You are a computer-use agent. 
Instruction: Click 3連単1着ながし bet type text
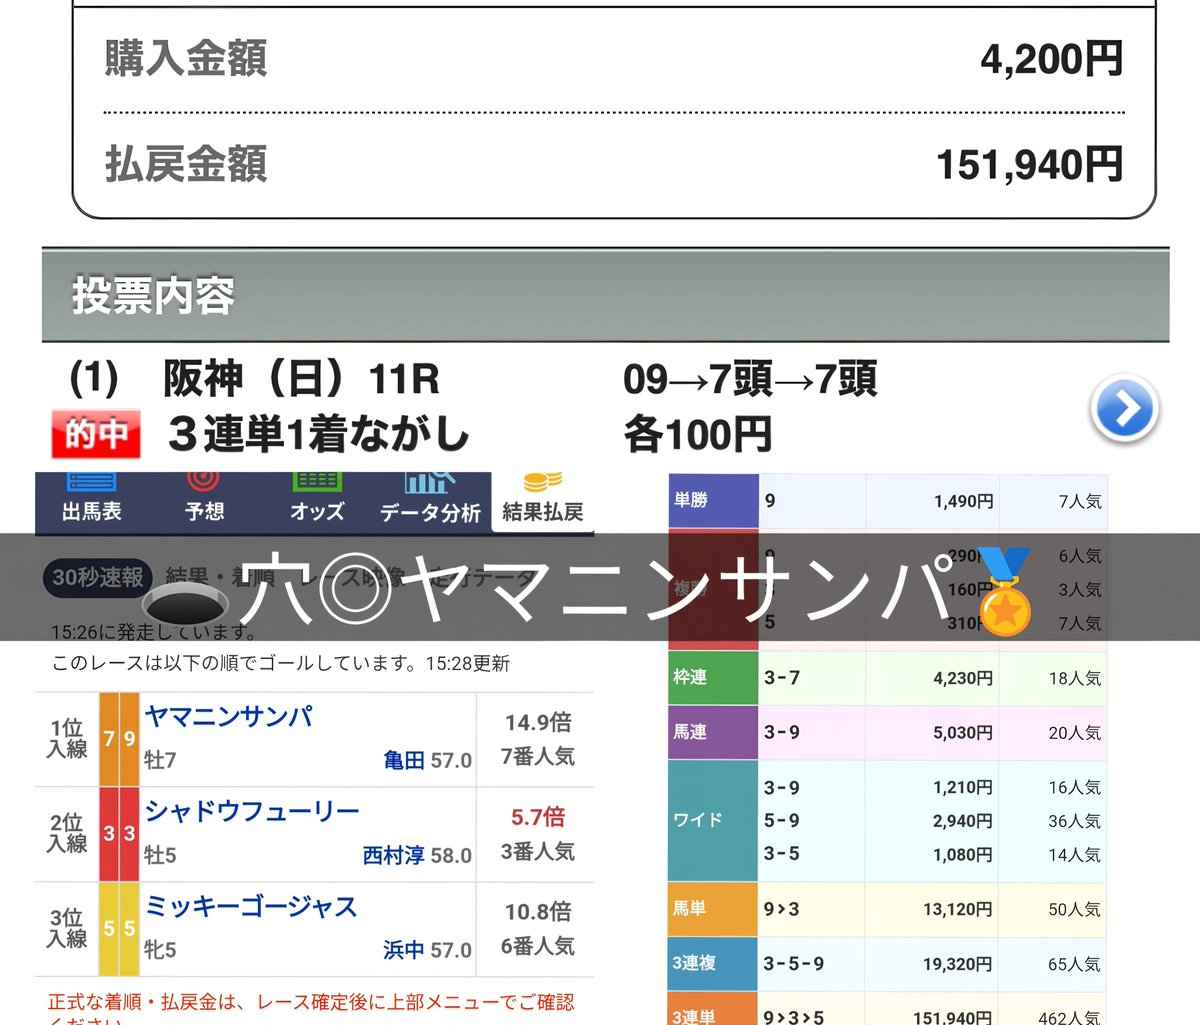319,434
